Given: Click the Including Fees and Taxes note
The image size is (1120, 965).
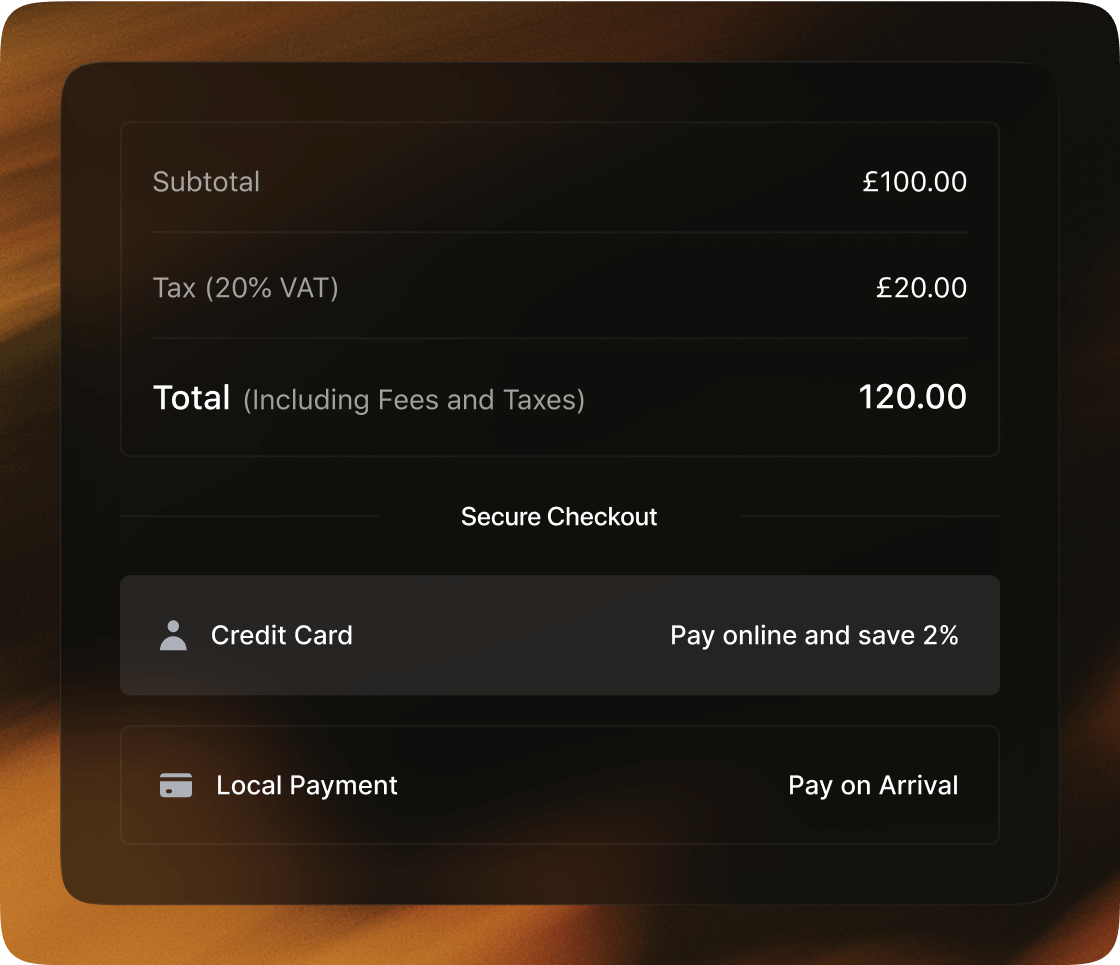Looking at the screenshot, I should [414, 400].
